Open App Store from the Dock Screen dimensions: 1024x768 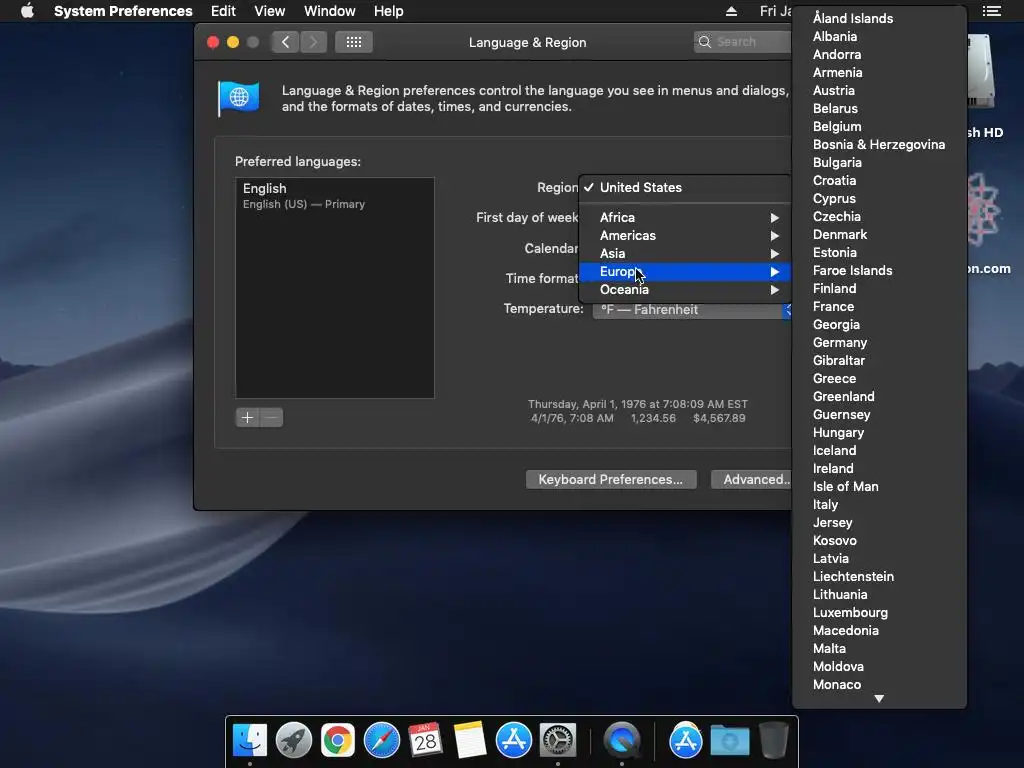(x=513, y=741)
